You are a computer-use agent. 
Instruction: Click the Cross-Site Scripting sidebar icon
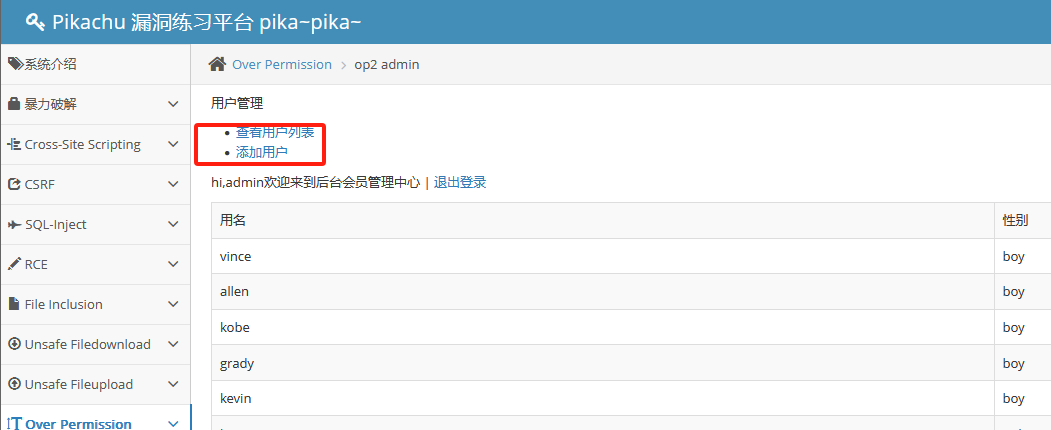[x=14, y=144]
